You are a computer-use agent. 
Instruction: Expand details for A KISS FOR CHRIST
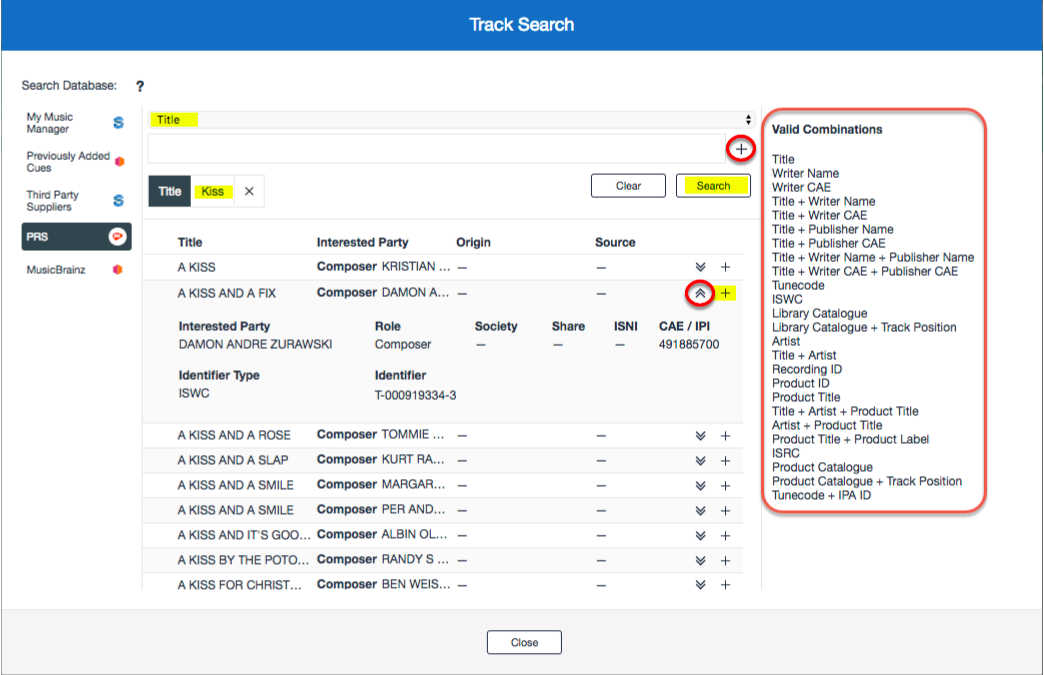point(700,584)
